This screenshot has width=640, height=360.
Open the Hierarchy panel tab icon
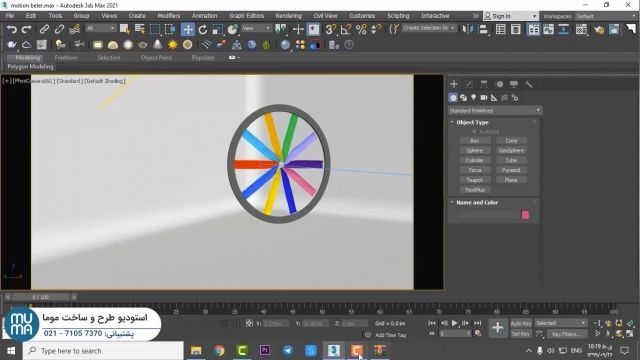click(x=484, y=84)
